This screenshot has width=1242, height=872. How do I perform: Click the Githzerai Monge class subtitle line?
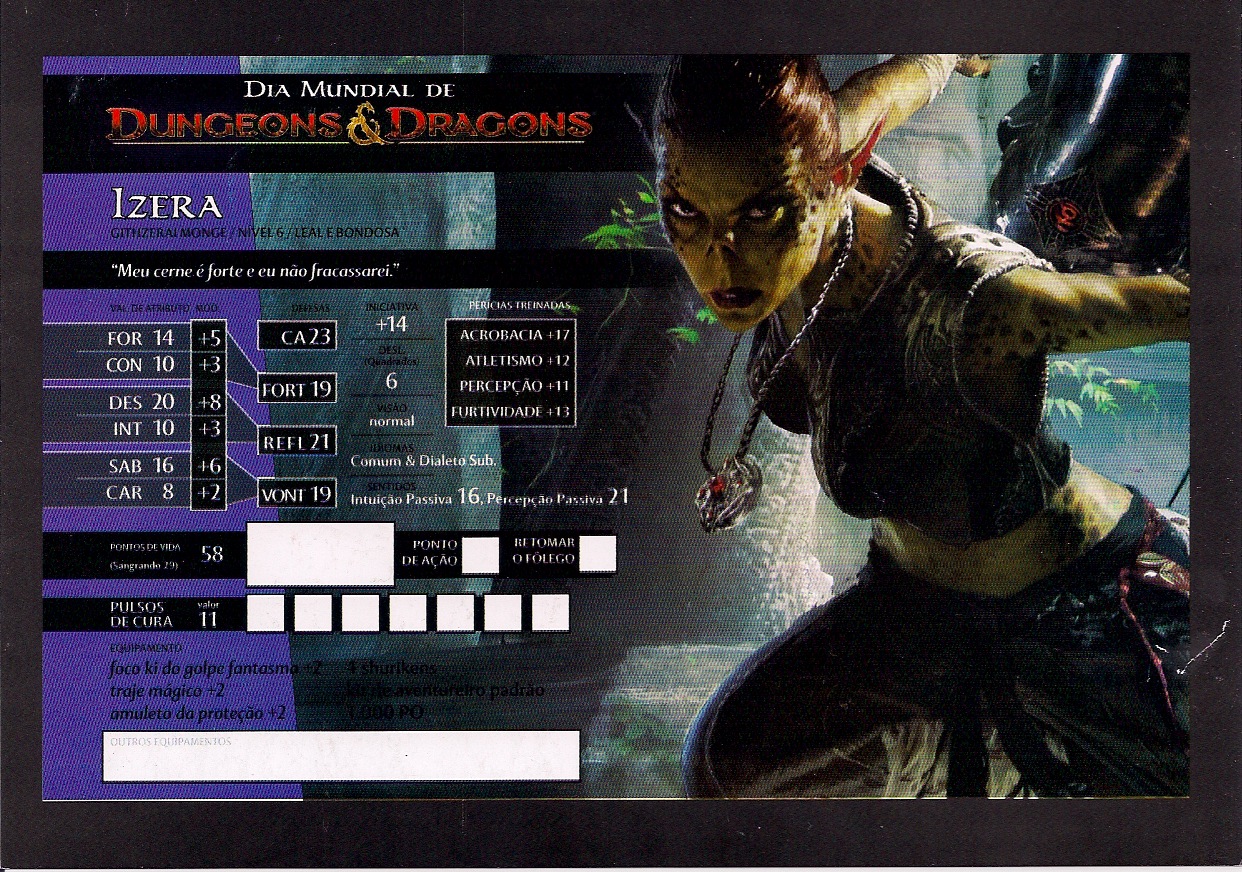pos(255,232)
